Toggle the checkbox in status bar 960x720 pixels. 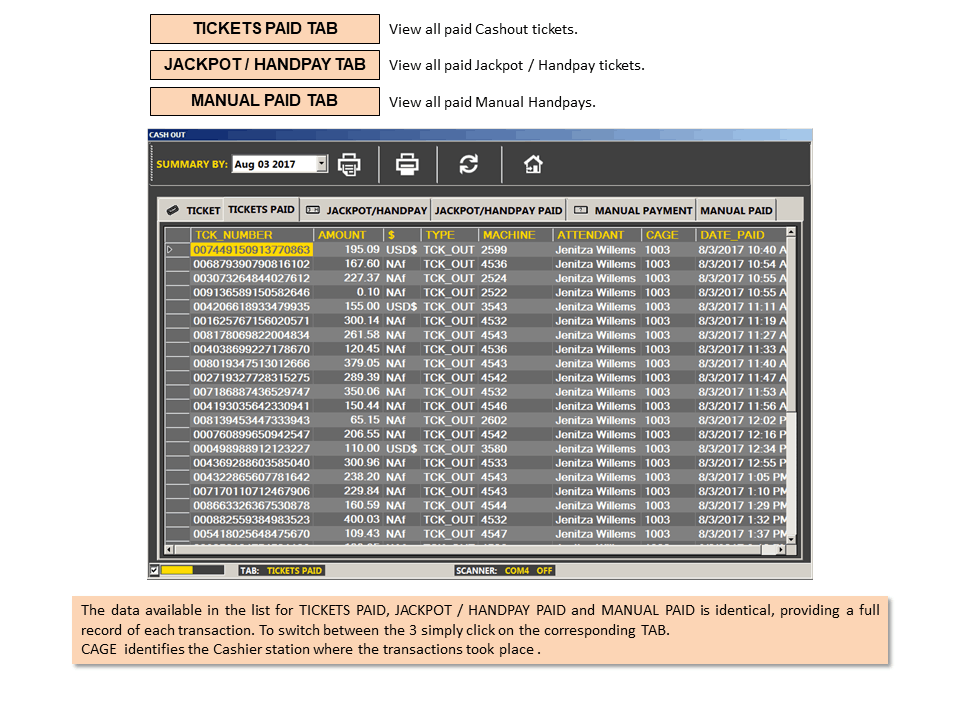154,570
